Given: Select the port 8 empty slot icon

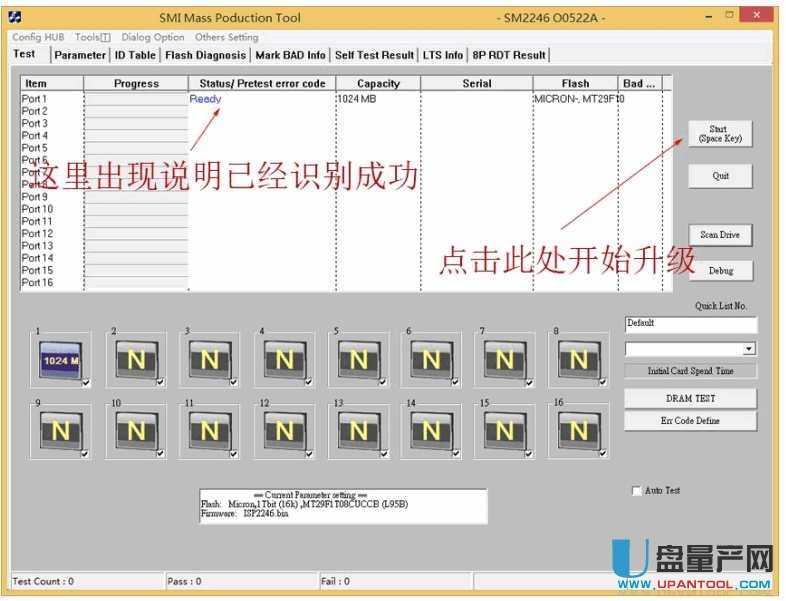Looking at the screenshot, I should click(x=578, y=358).
